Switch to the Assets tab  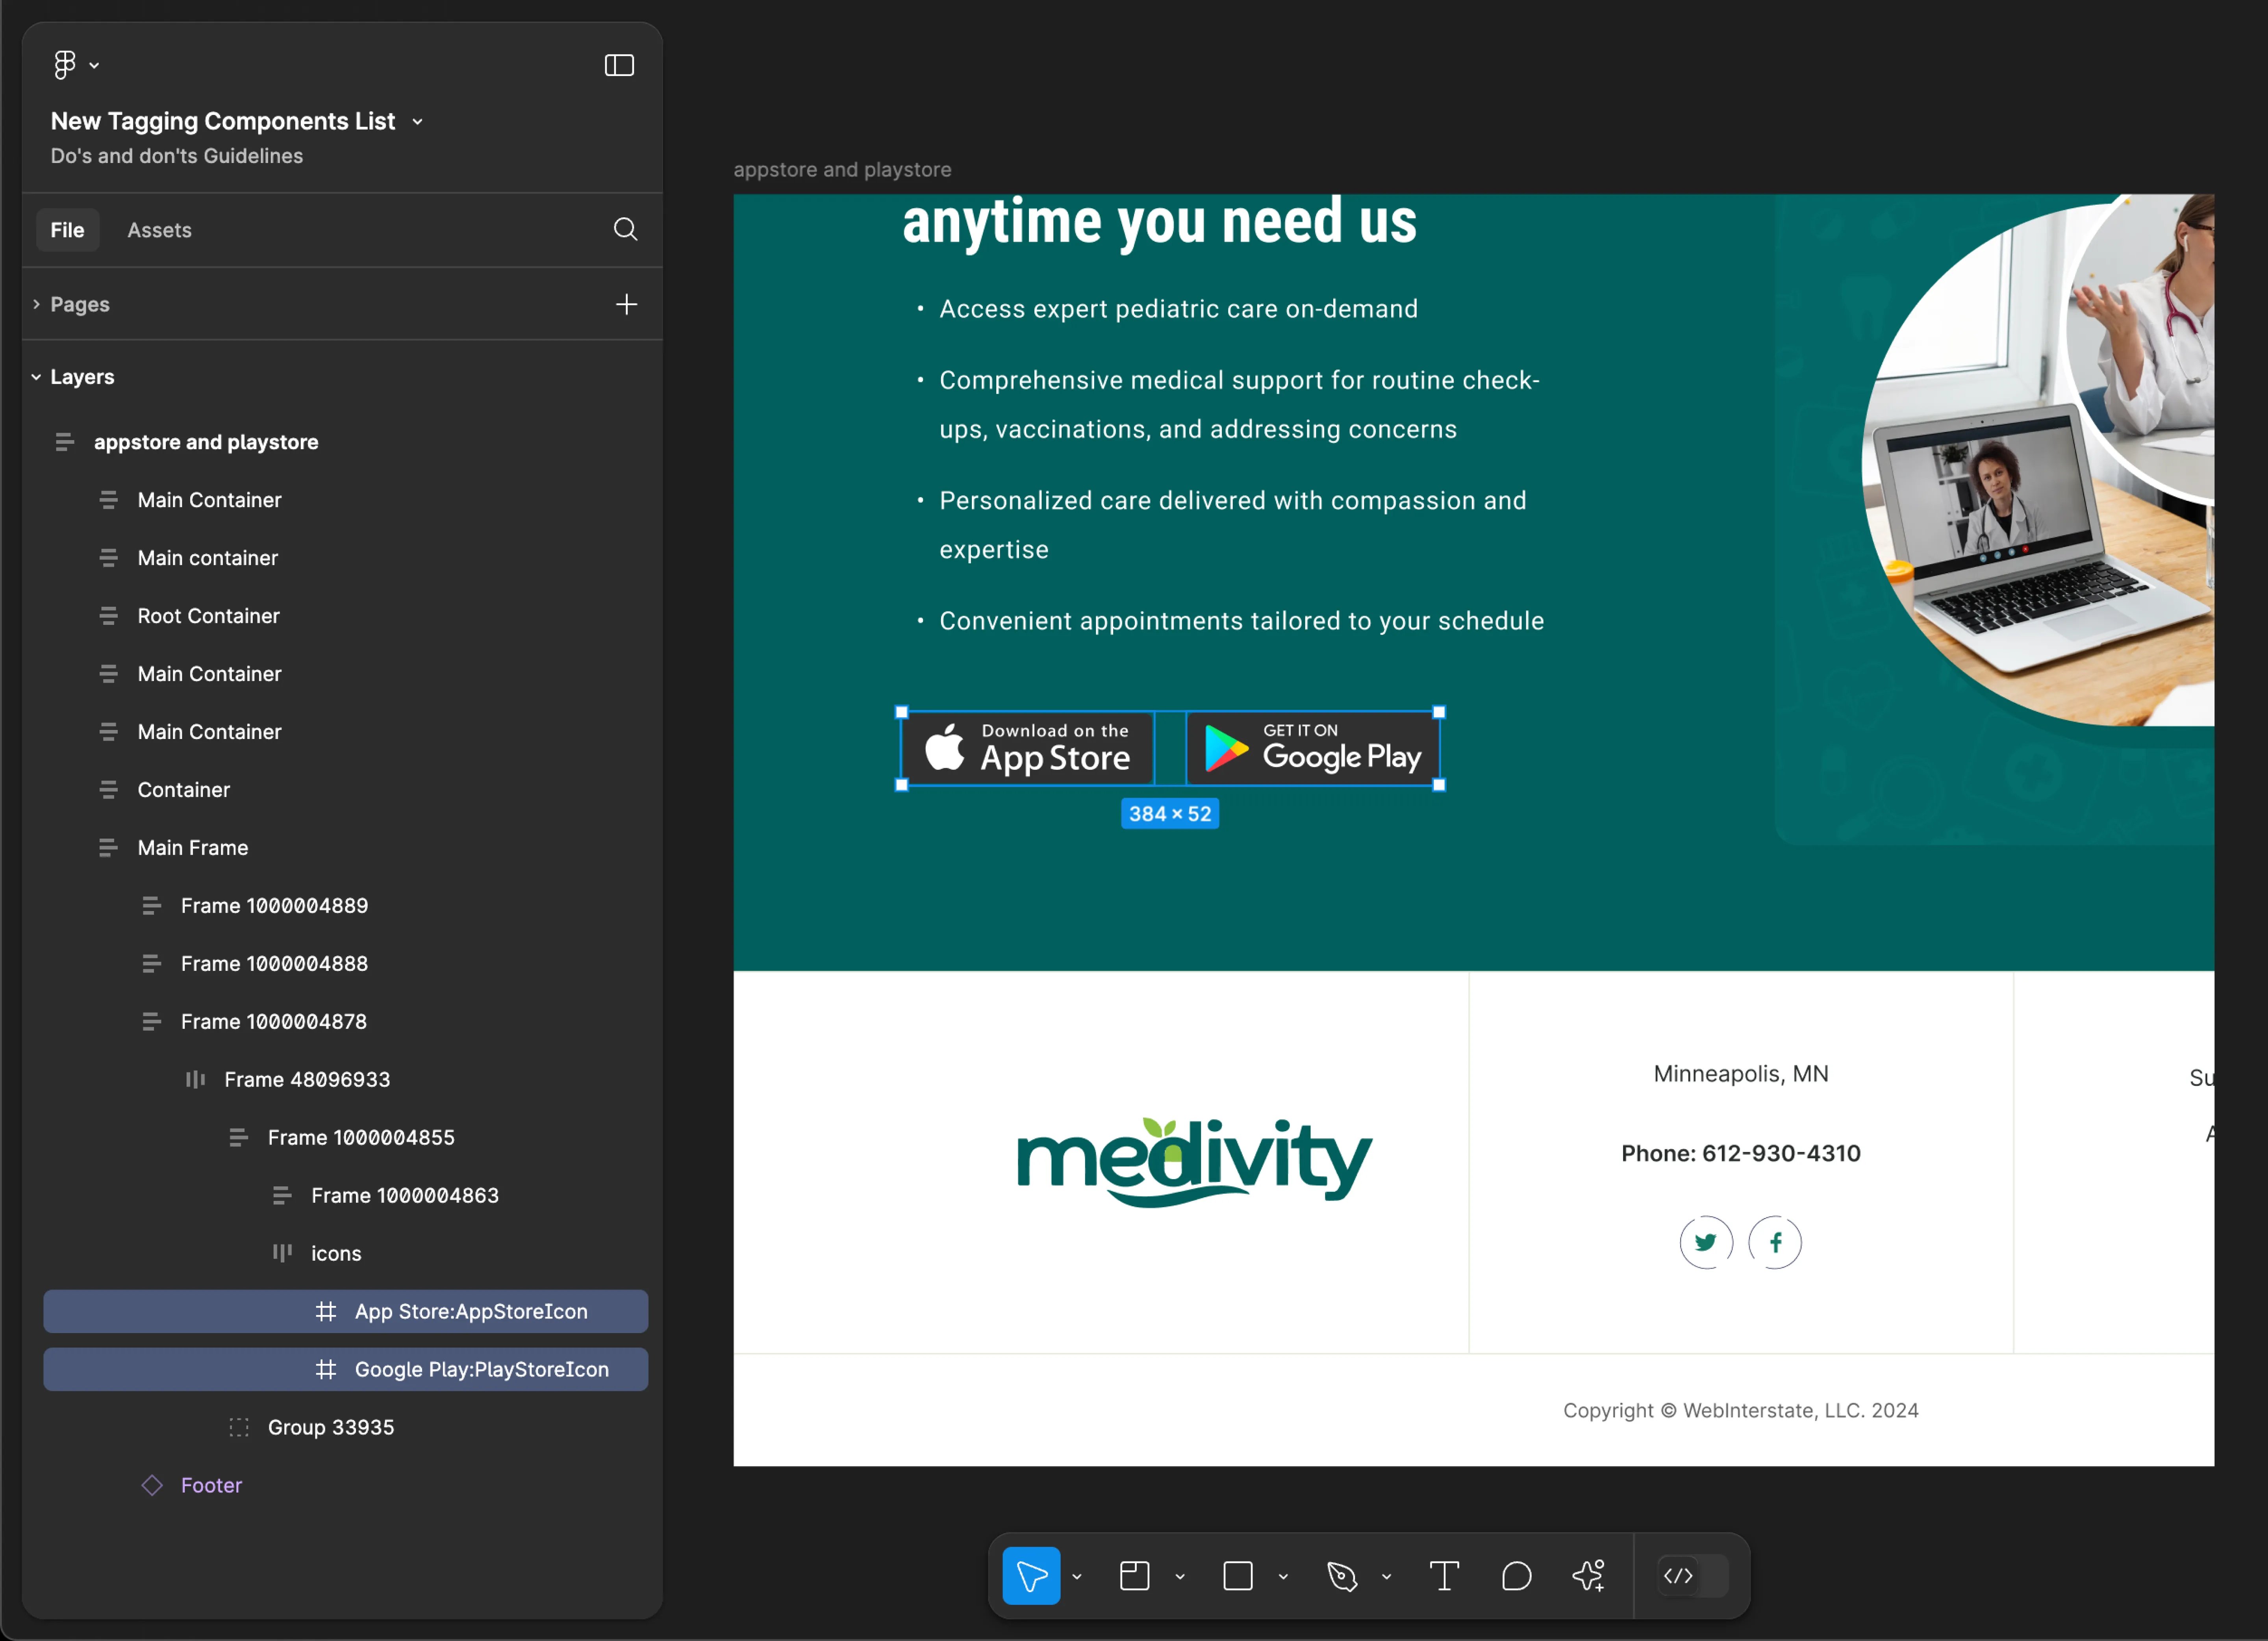(160, 229)
